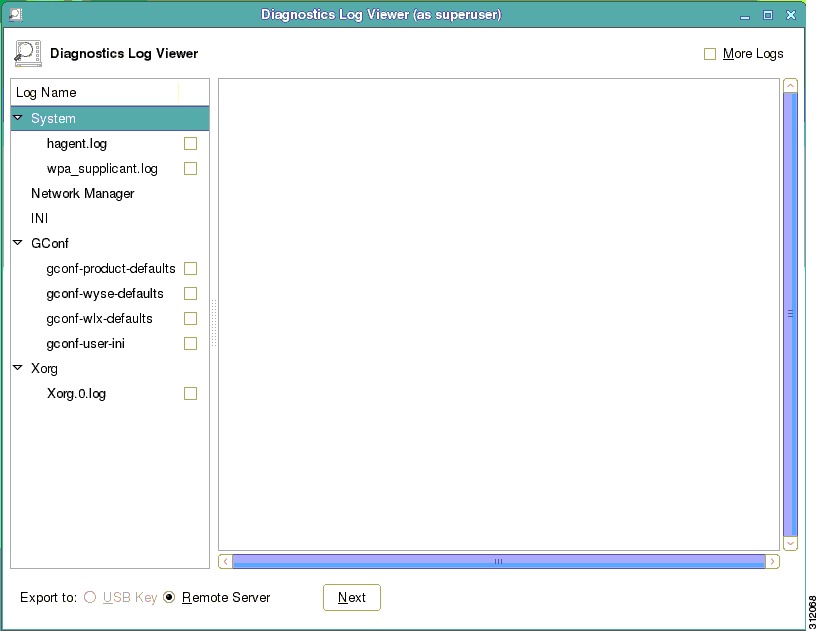Click the window menu icon in title bar
818x631 pixels.
point(16,15)
